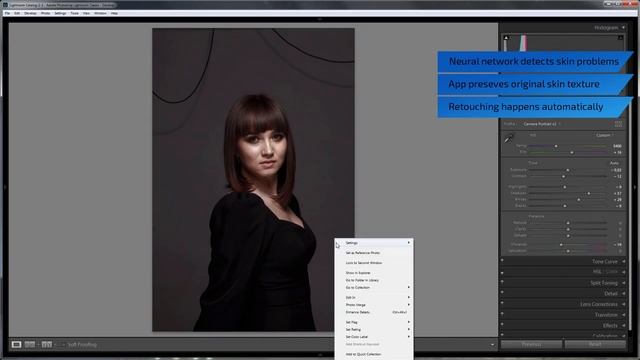This screenshot has width=640, height=360.
Task: Select Before/After left-right view icon
Action: tap(30, 344)
